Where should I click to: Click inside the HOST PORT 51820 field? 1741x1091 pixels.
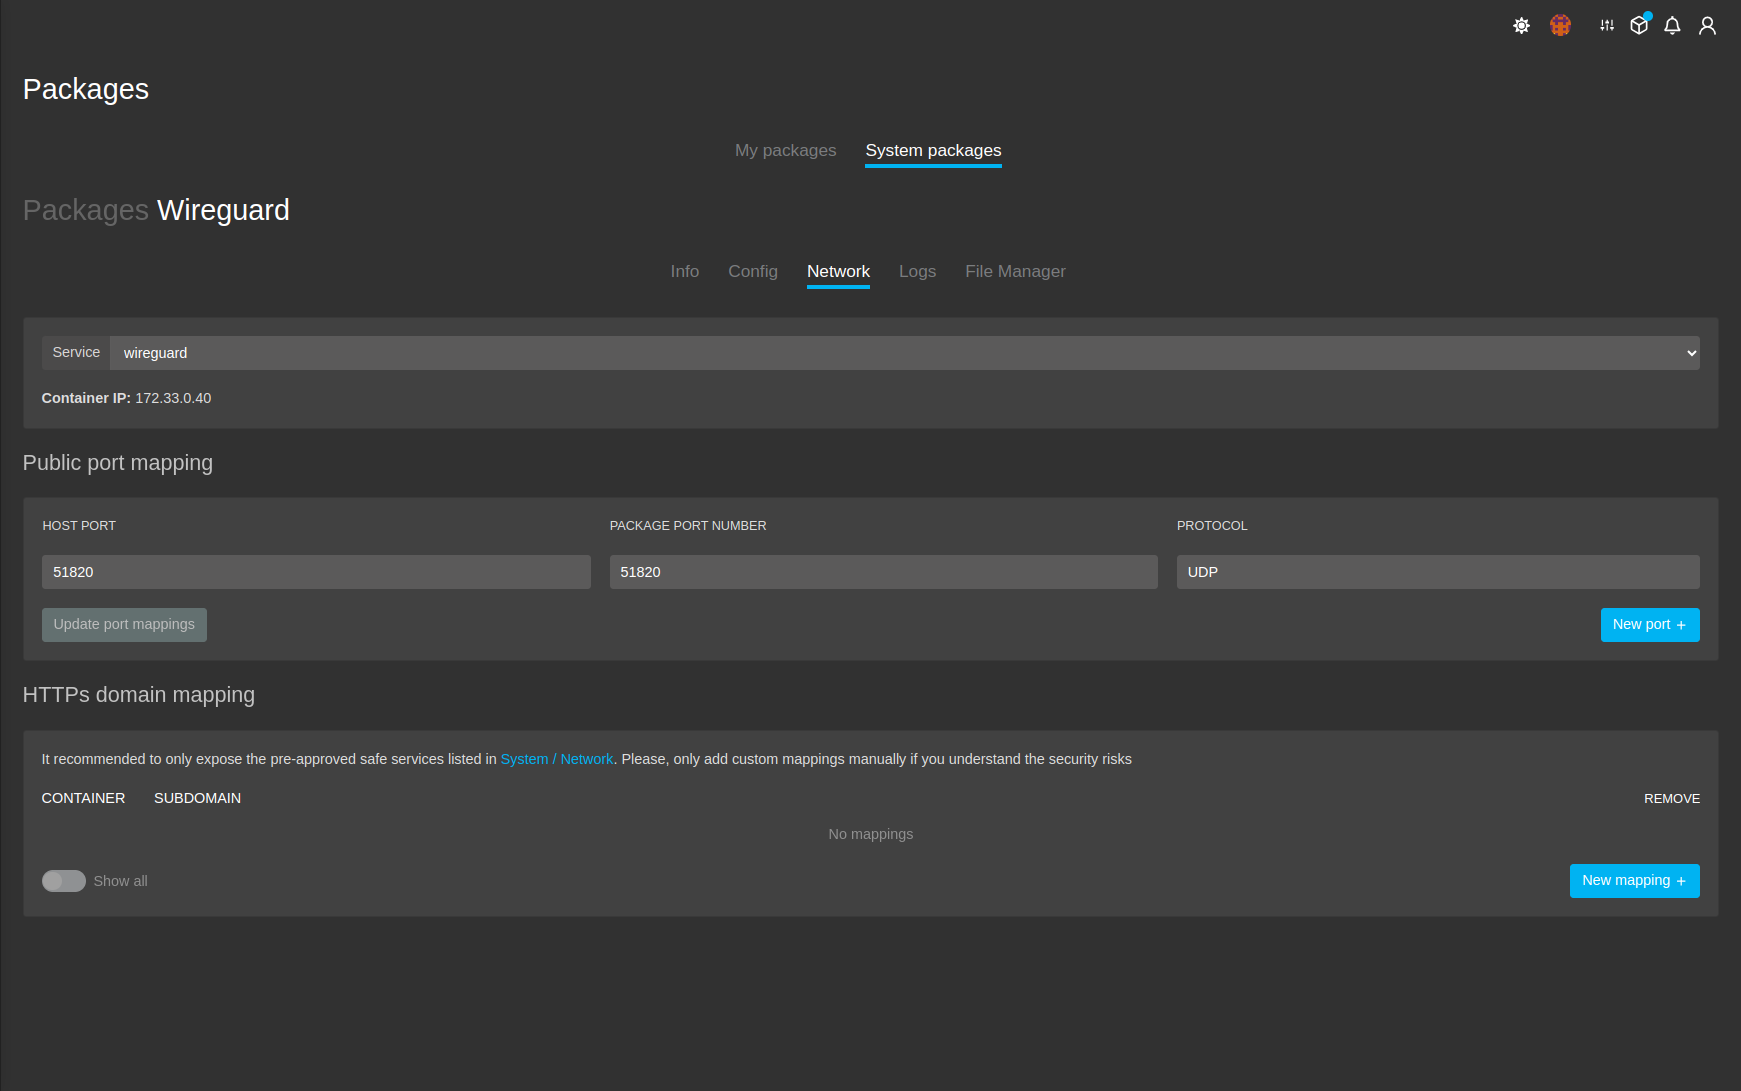tap(315, 572)
